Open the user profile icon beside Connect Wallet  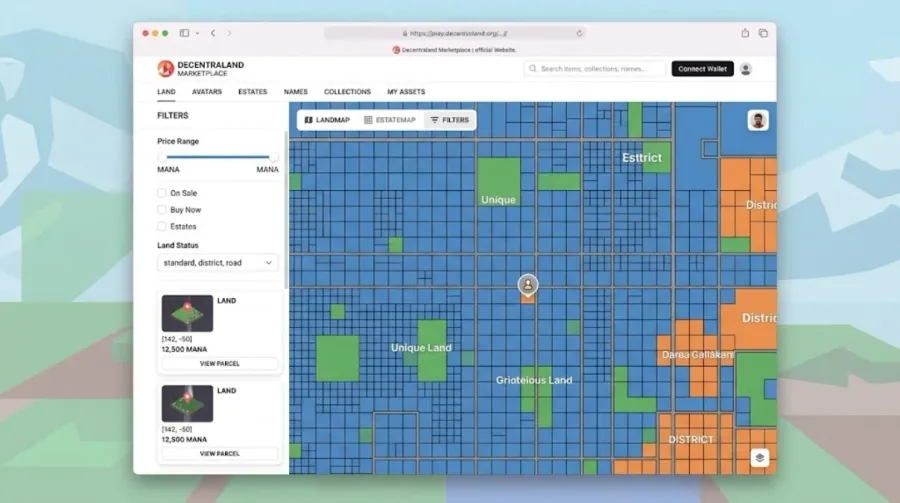[746, 69]
